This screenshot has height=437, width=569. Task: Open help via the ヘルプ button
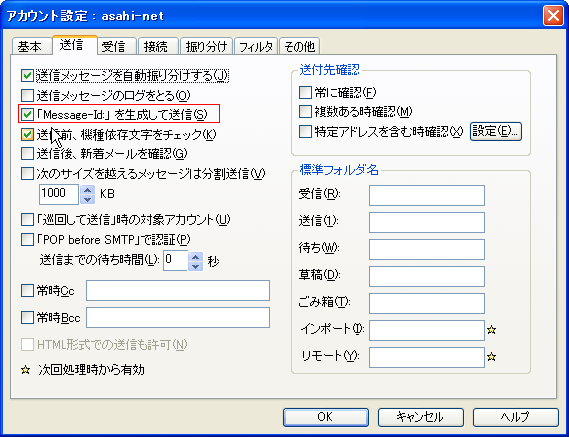coord(516,417)
